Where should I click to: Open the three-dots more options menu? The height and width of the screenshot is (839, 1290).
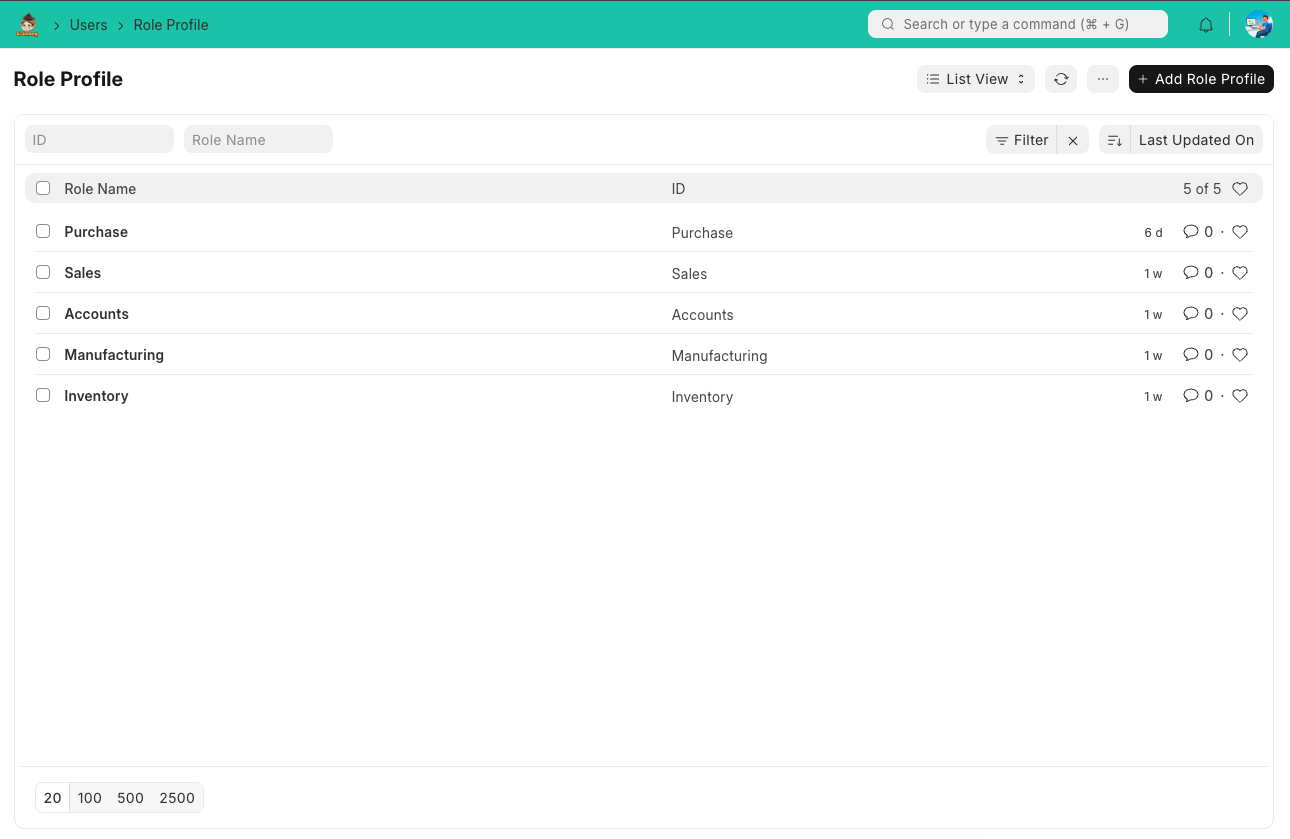click(x=1102, y=79)
